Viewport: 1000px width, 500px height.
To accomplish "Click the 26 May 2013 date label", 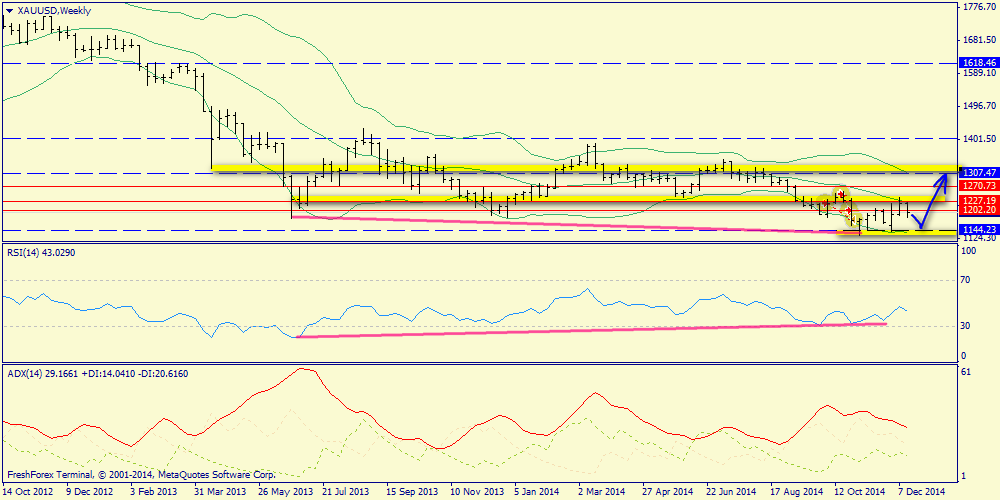I will pos(287,492).
